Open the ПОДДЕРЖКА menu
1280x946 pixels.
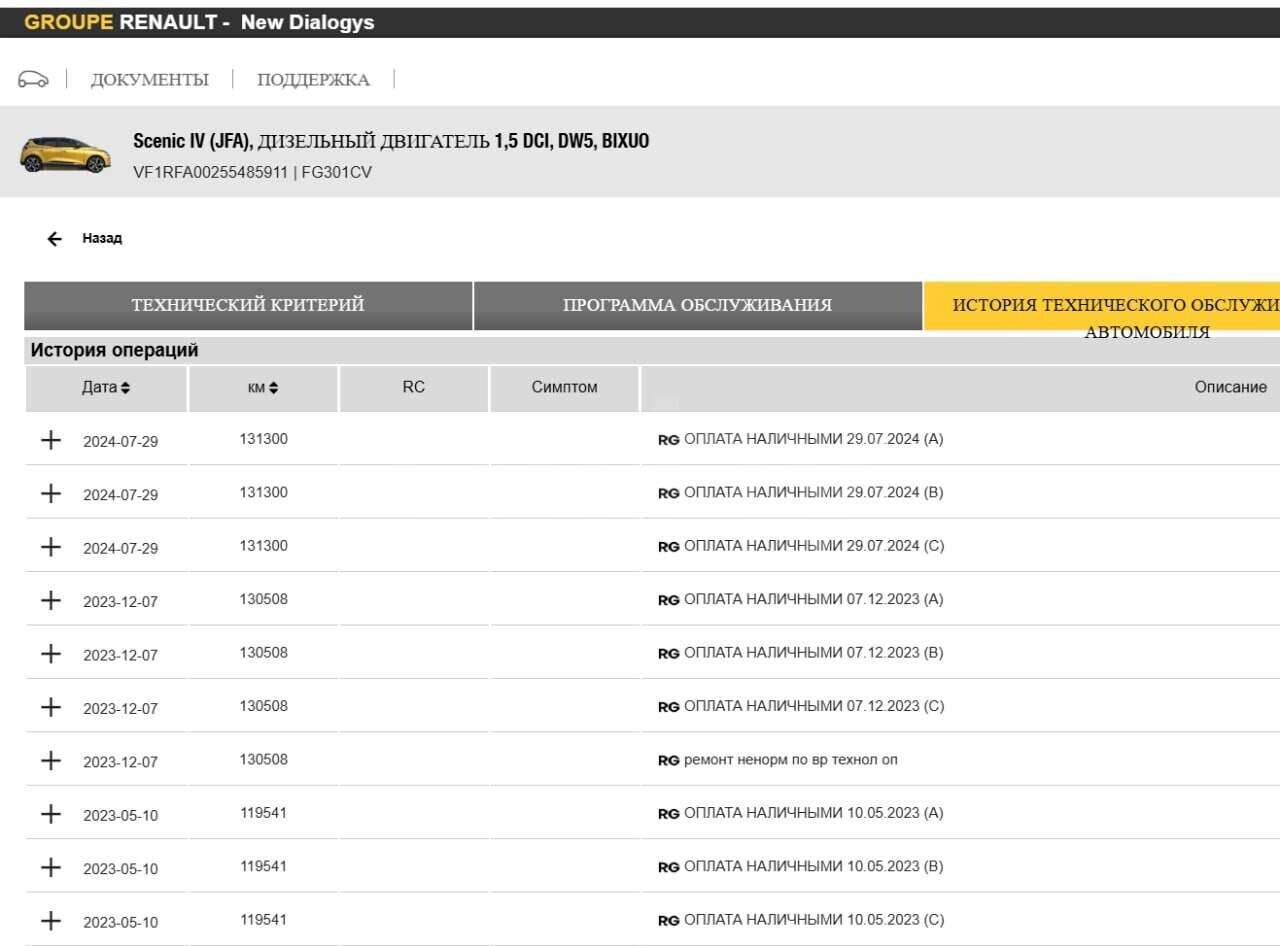[x=313, y=80]
